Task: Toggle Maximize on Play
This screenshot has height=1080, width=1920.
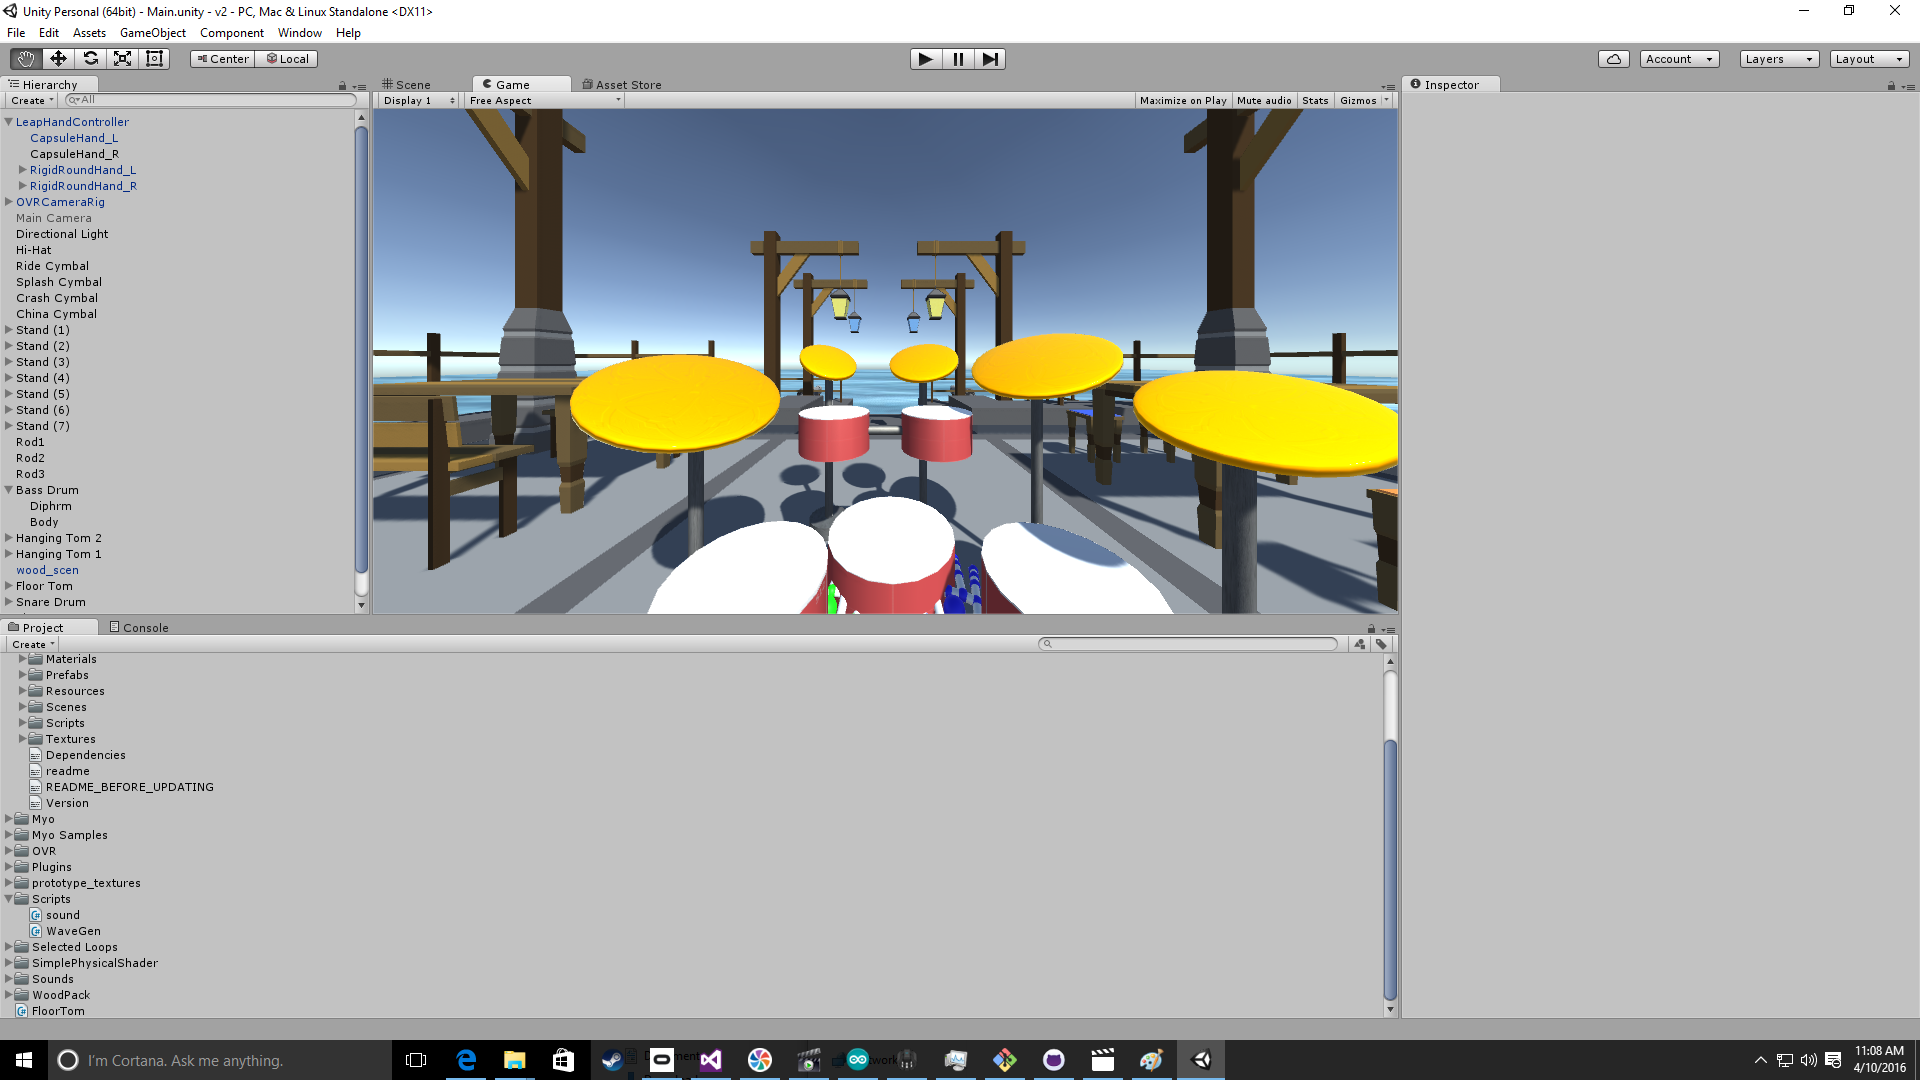Action: click(x=1182, y=101)
